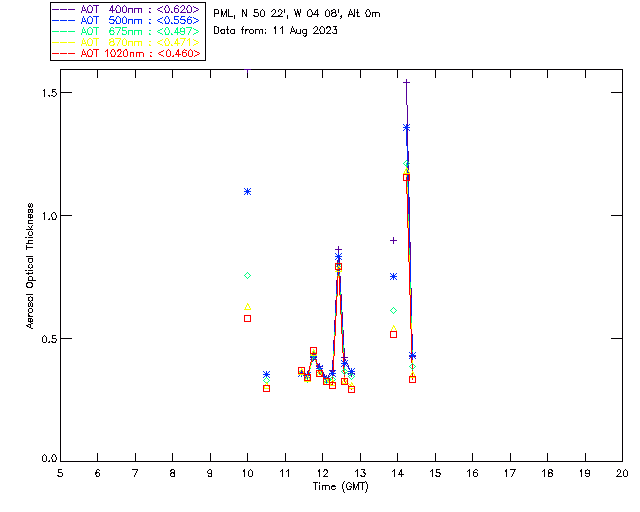Screen dimensions: 640x512
Task: Click the AOT 500nm legend entry
Action: 127,20
